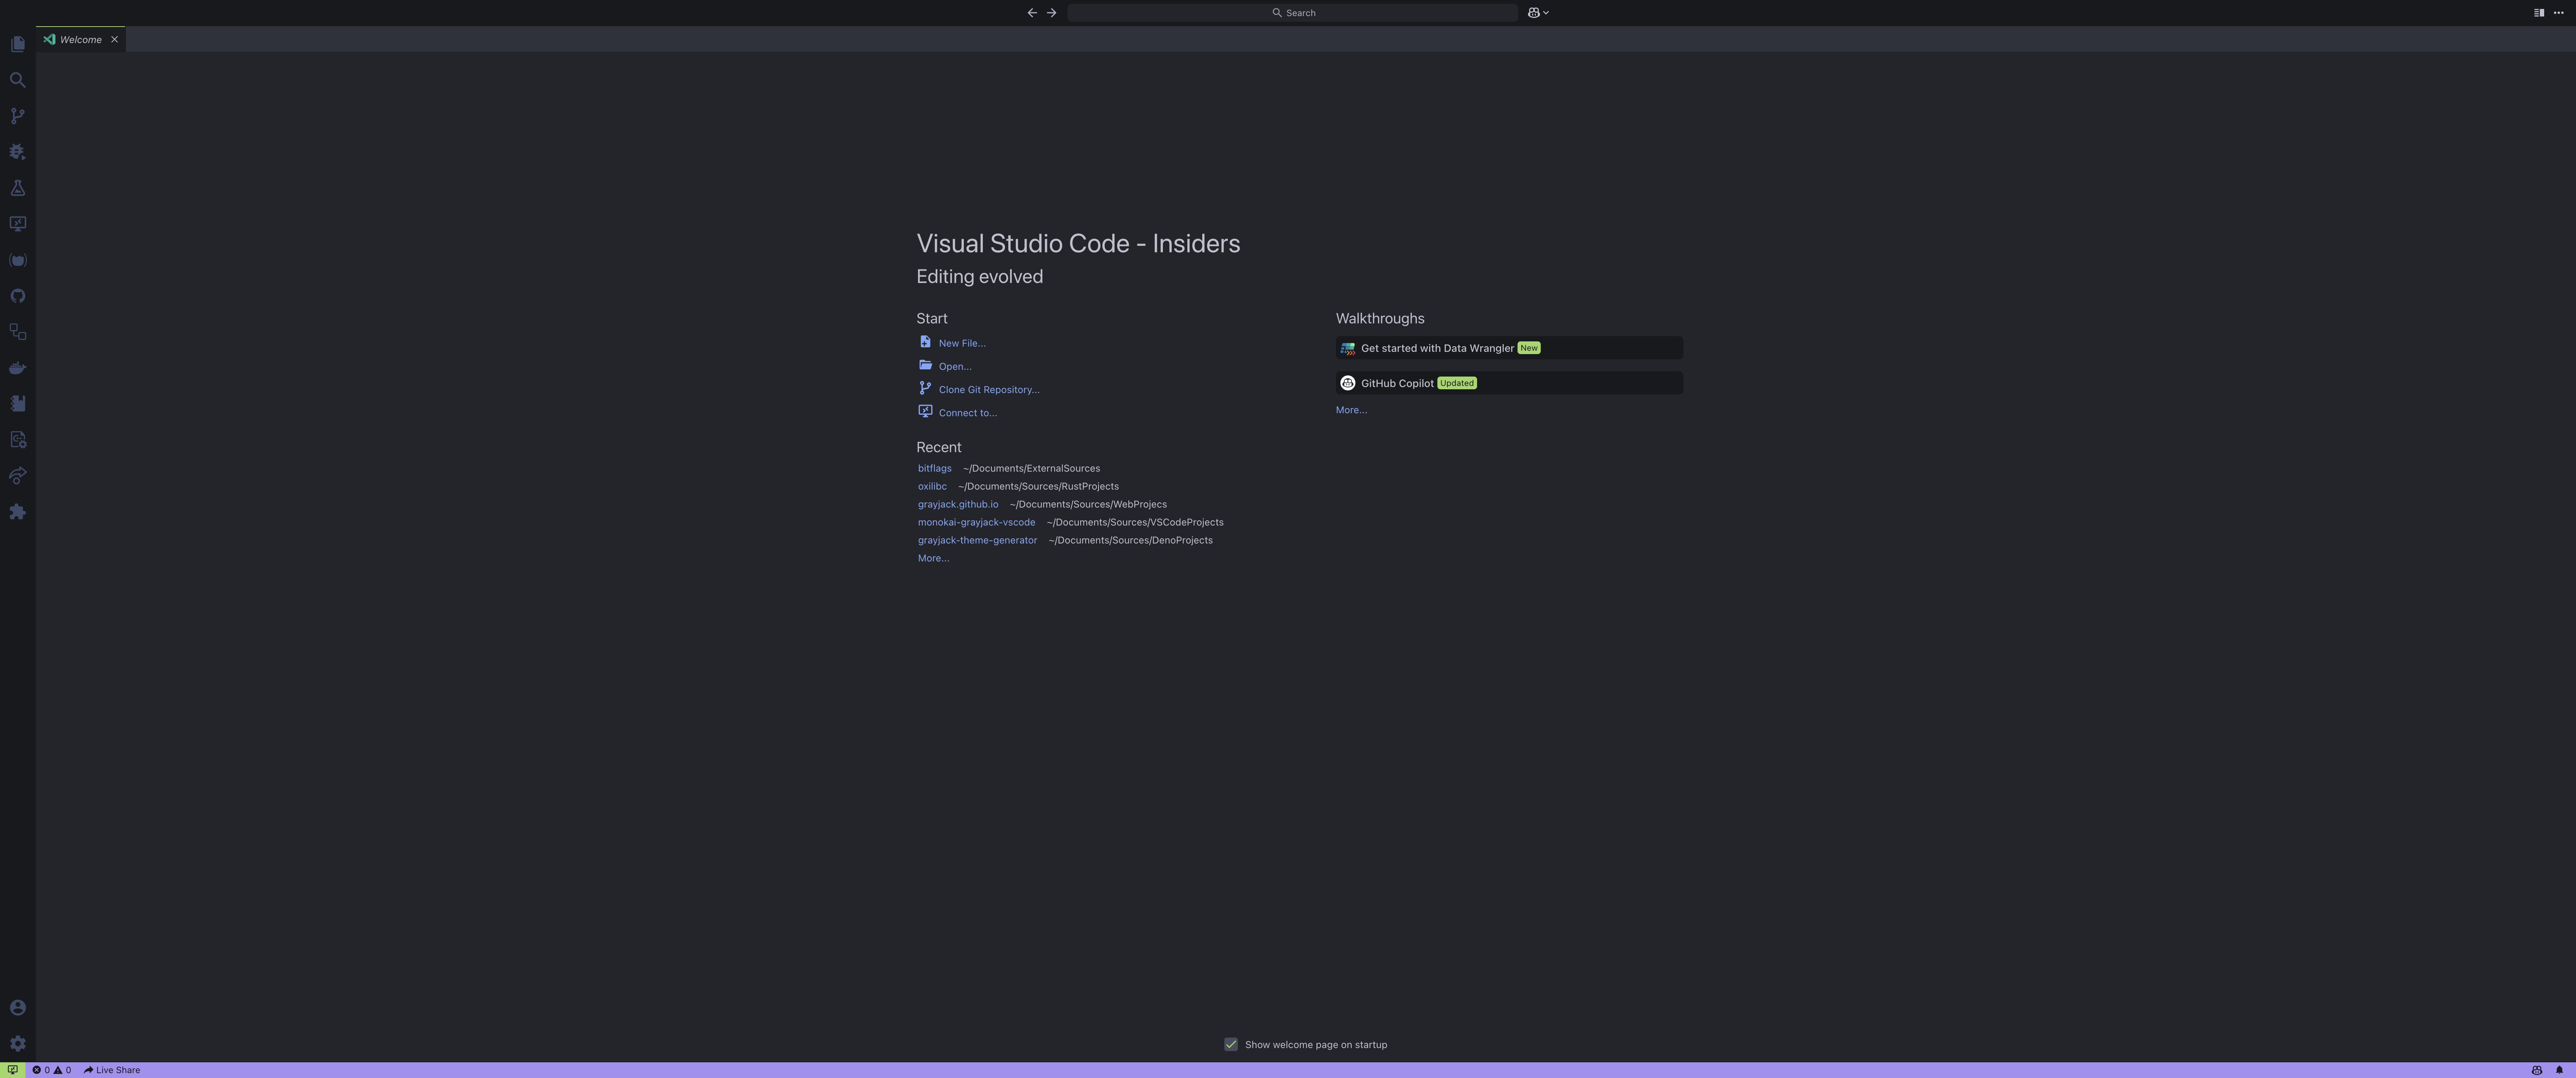The height and width of the screenshot is (1078, 2576).
Task: Open the Explorer view in activity bar
Action: (17, 44)
